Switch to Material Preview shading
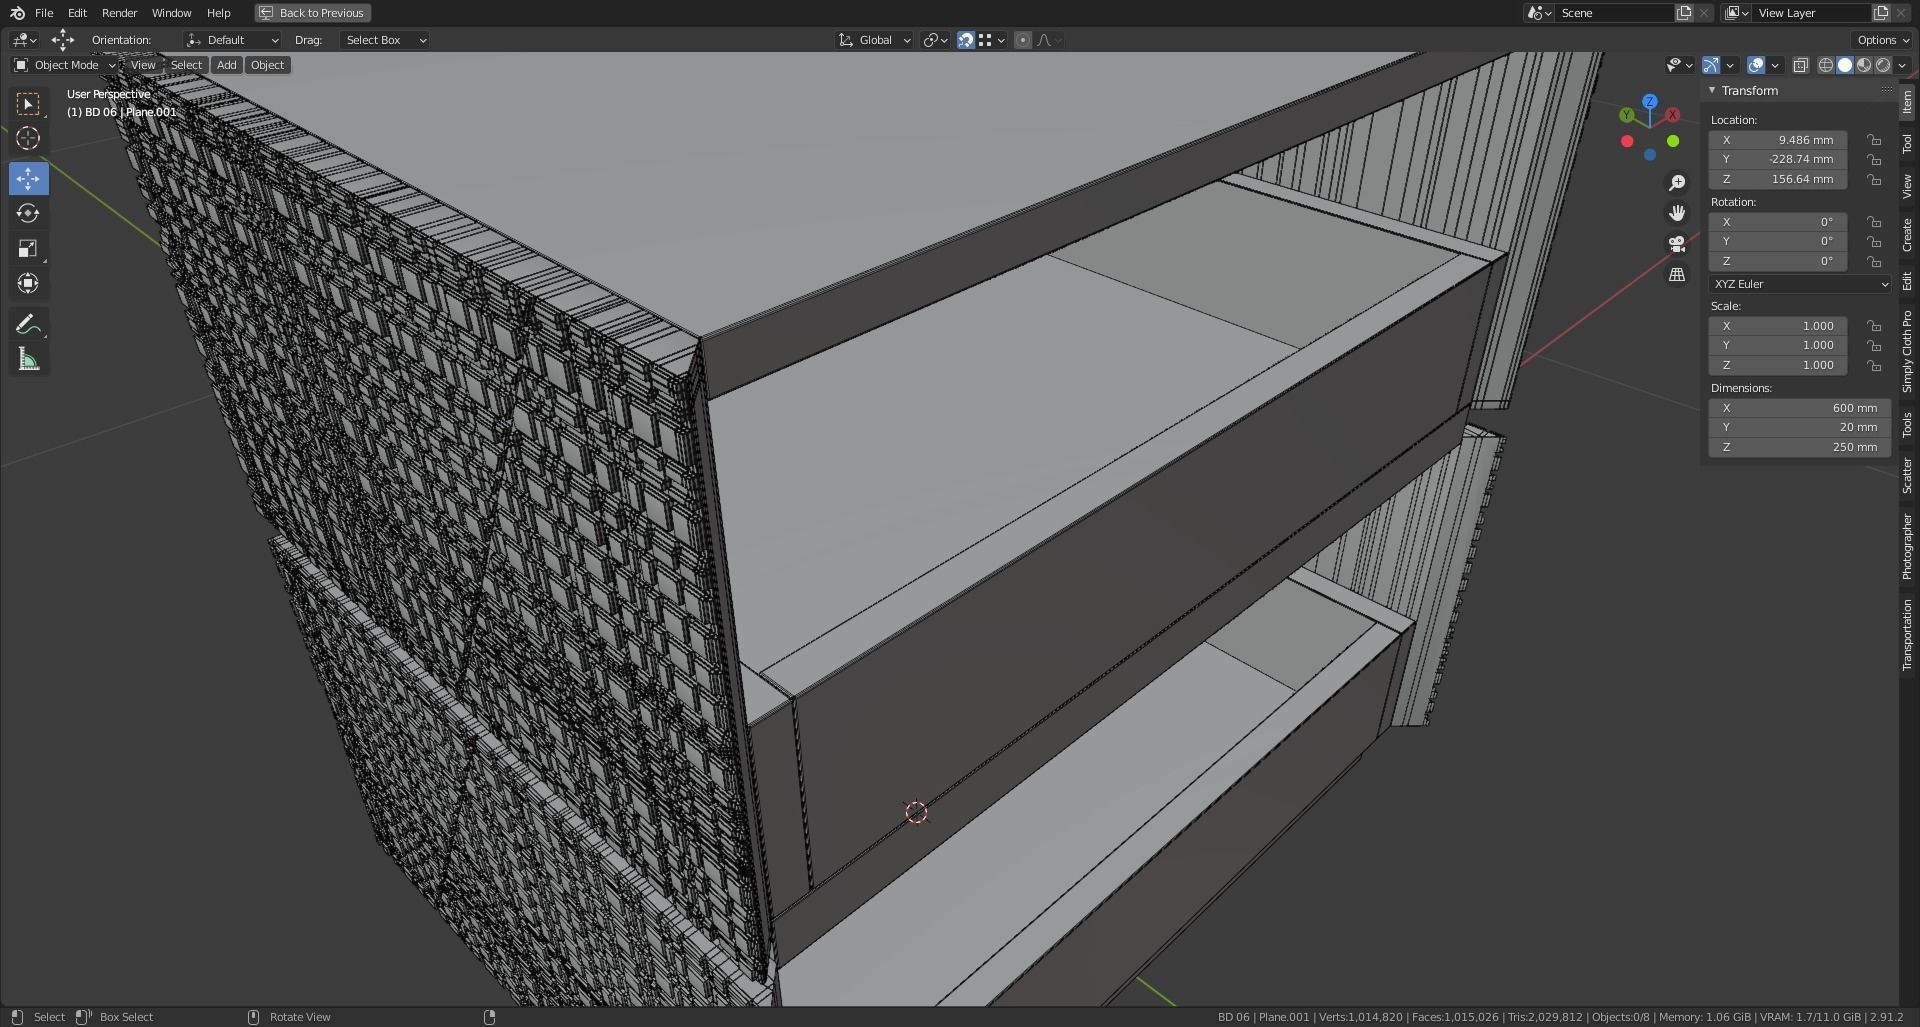Viewport: 1920px width, 1027px height. pyautogui.click(x=1864, y=65)
